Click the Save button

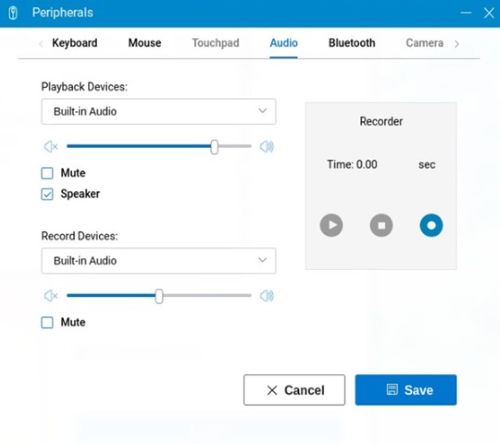[406, 390]
